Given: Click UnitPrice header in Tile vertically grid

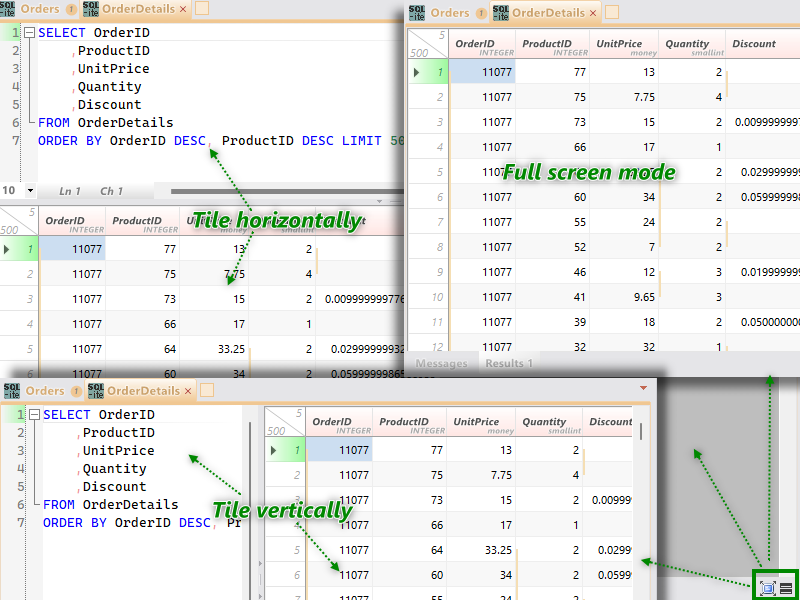Looking at the screenshot, I should (481, 422).
